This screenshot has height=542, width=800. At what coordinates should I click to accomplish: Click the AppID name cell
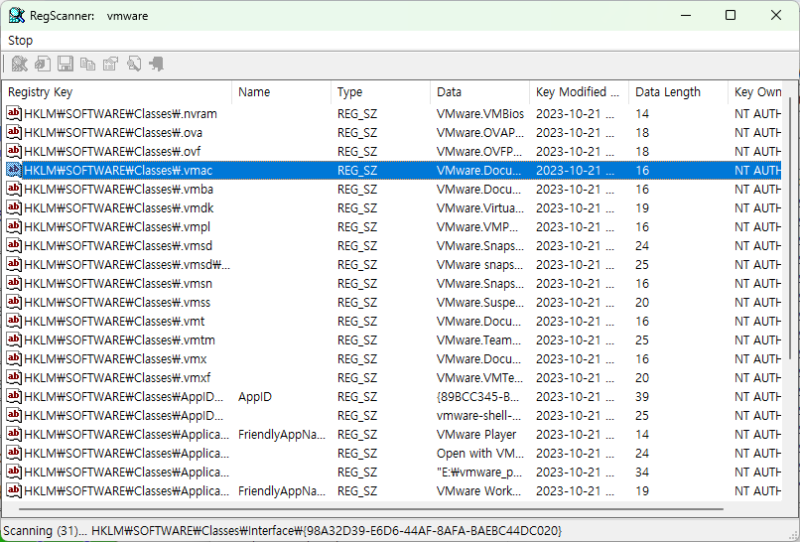255,397
